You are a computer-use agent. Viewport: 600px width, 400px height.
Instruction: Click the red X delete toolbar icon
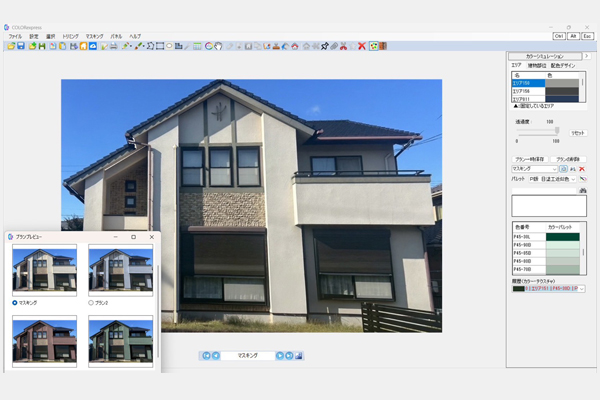362,46
